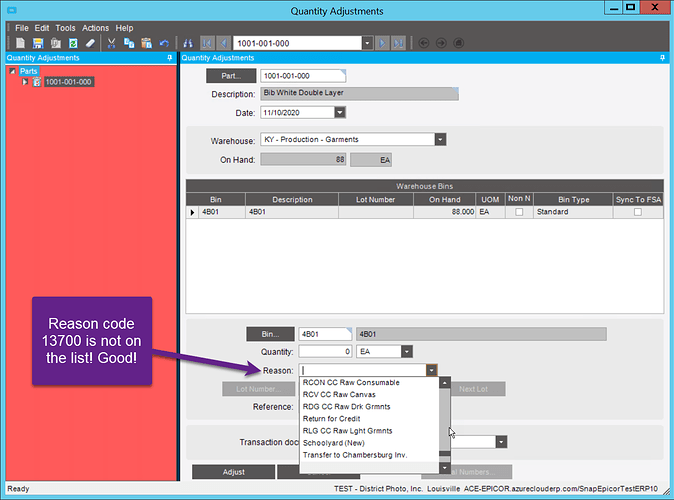Click the Clear eraser icon

click(x=90, y=43)
